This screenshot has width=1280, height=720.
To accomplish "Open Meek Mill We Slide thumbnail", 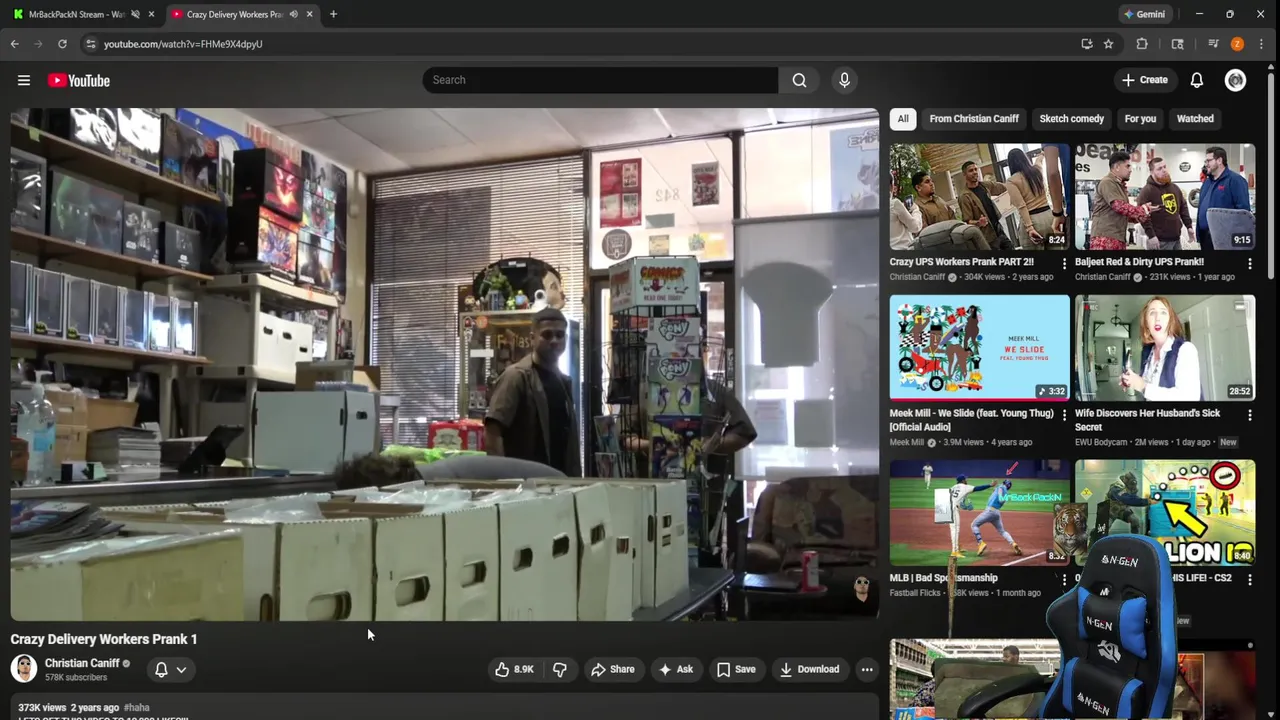I will point(979,347).
